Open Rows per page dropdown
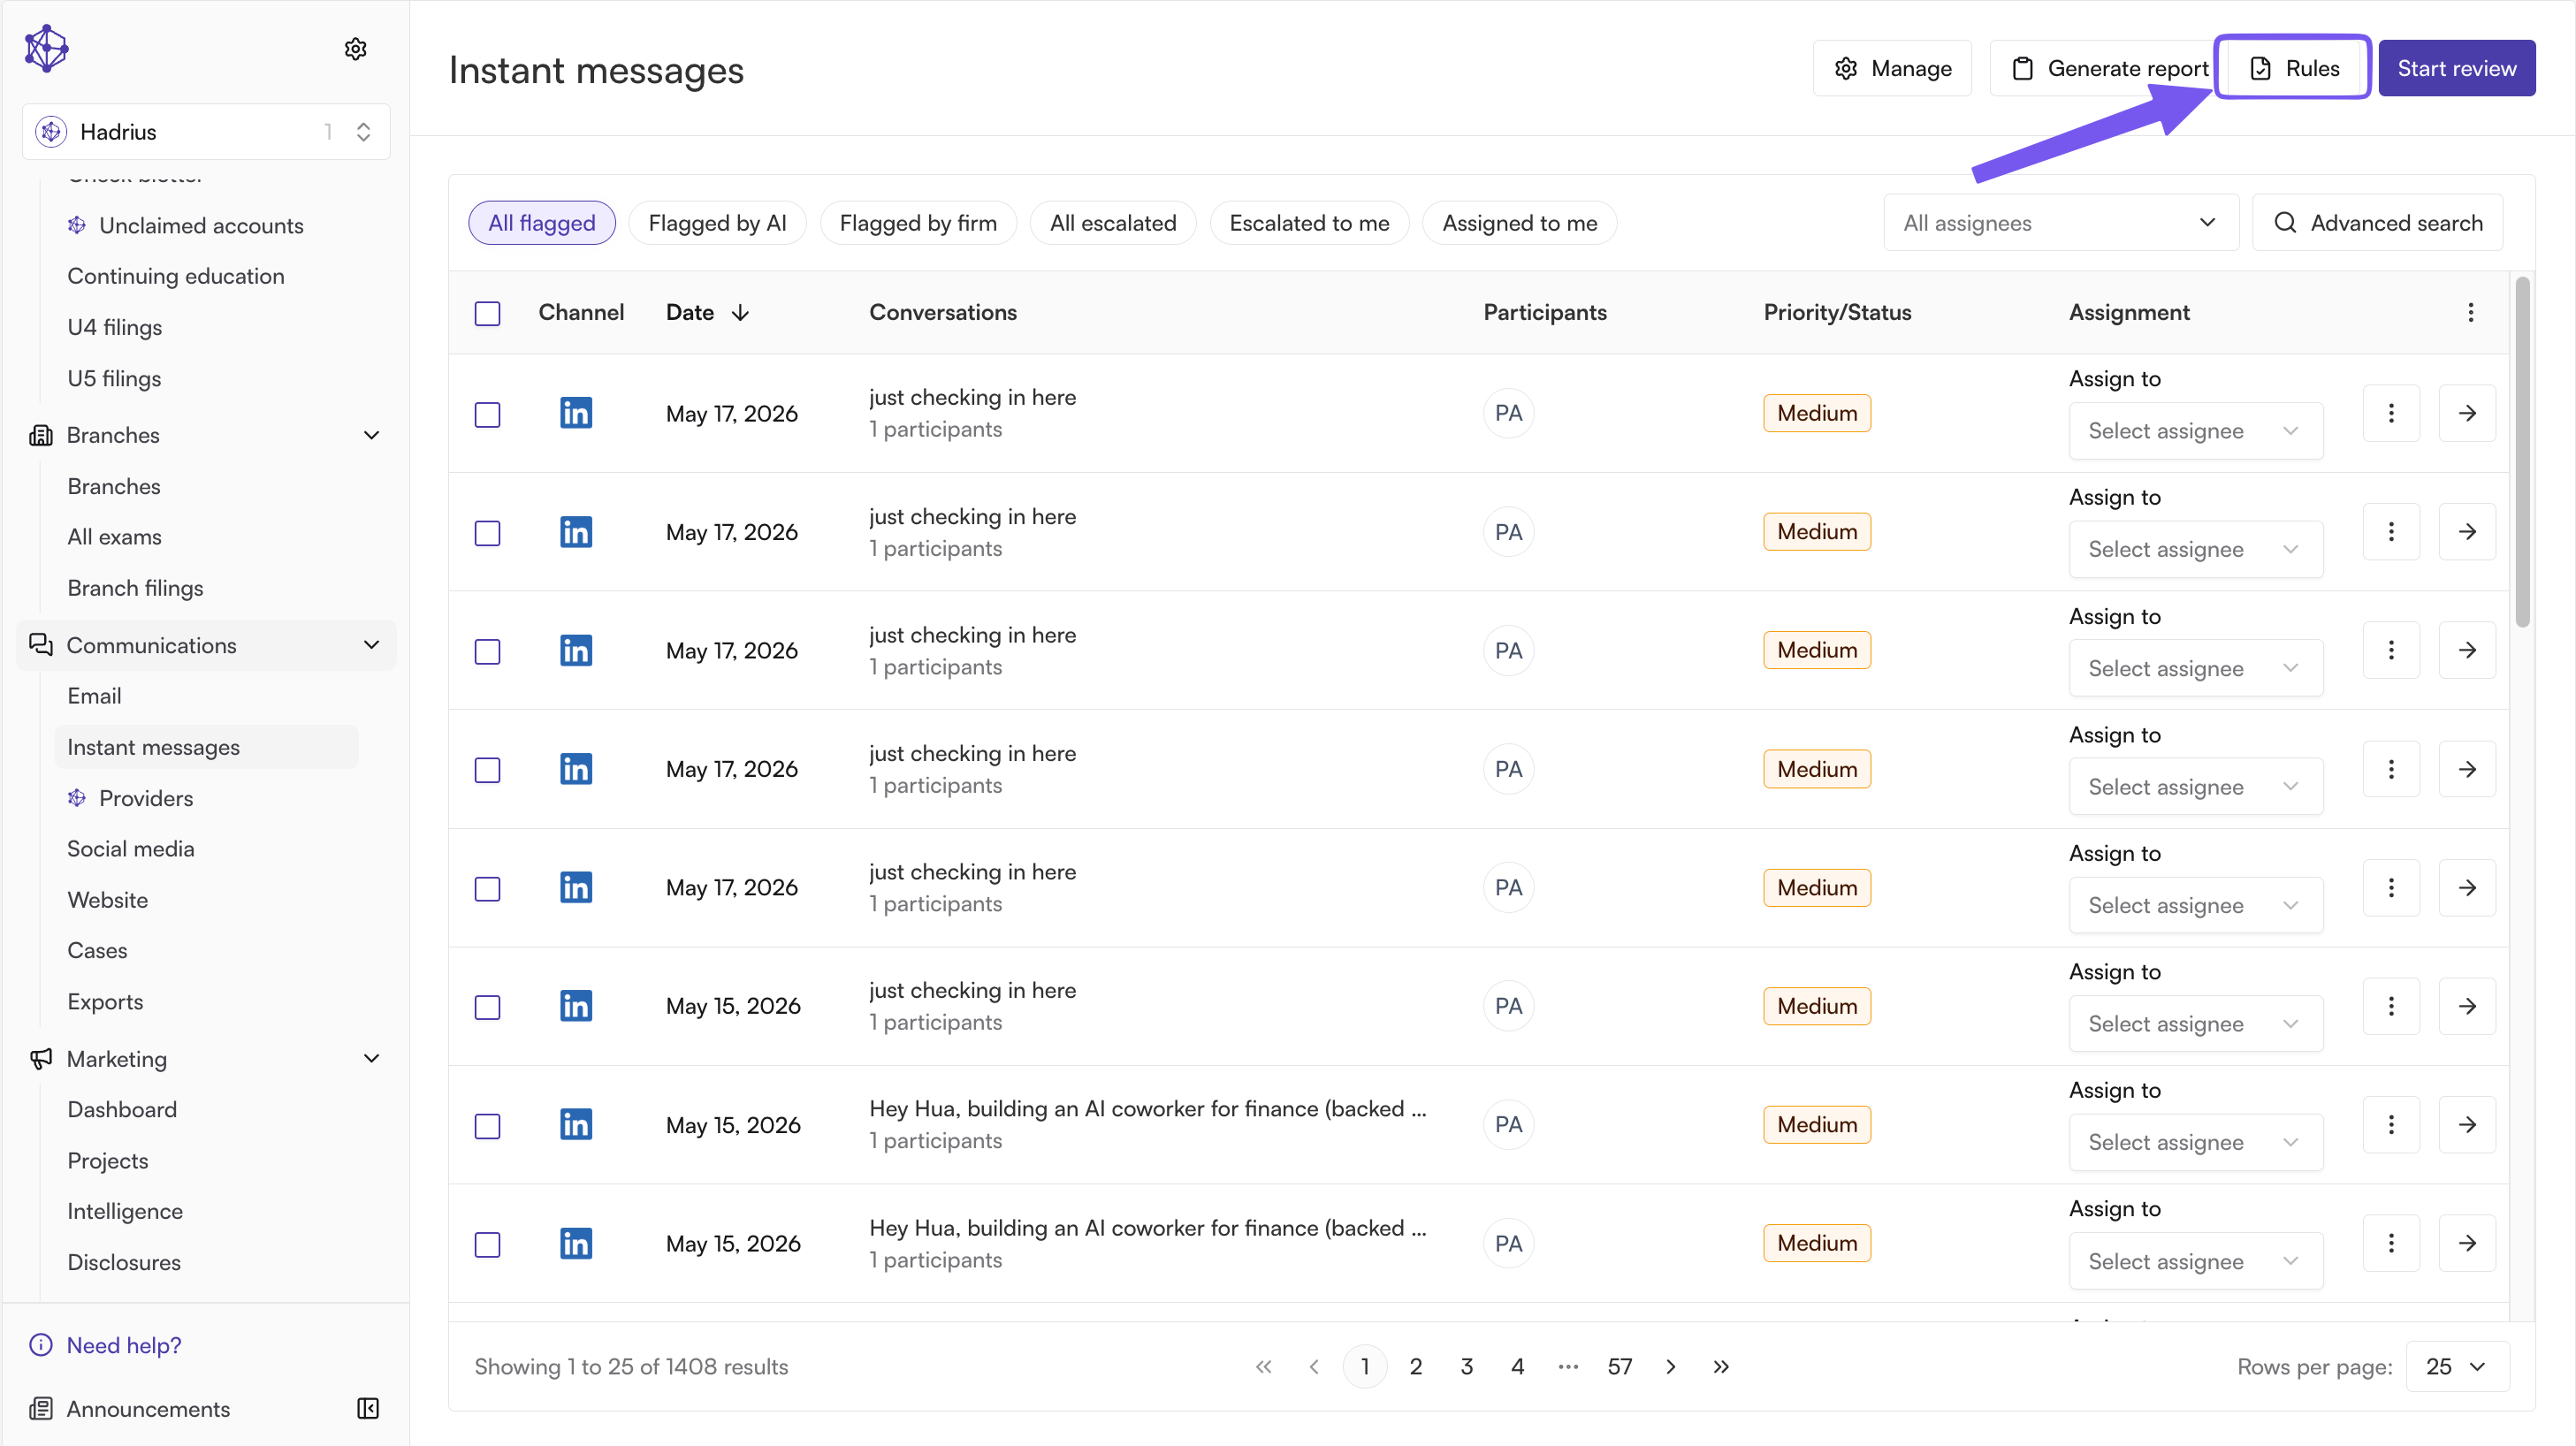 coord(2456,1366)
